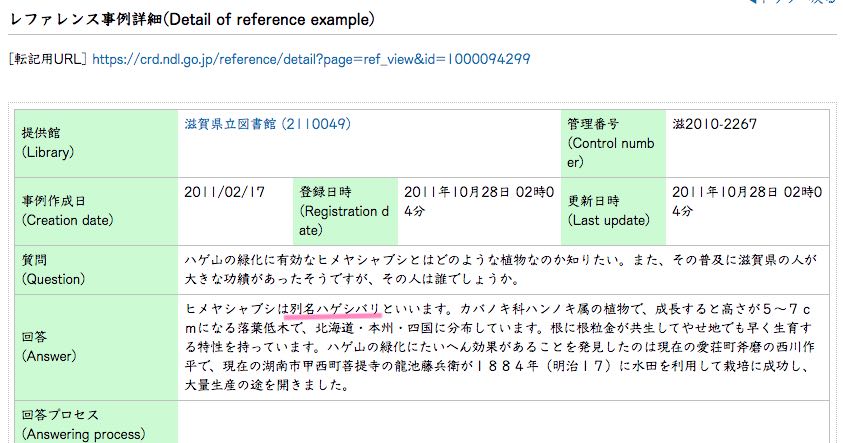The image size is (843, 443).
Task: Click the [転記用URL] label text
Action: (x=47, y=59)
